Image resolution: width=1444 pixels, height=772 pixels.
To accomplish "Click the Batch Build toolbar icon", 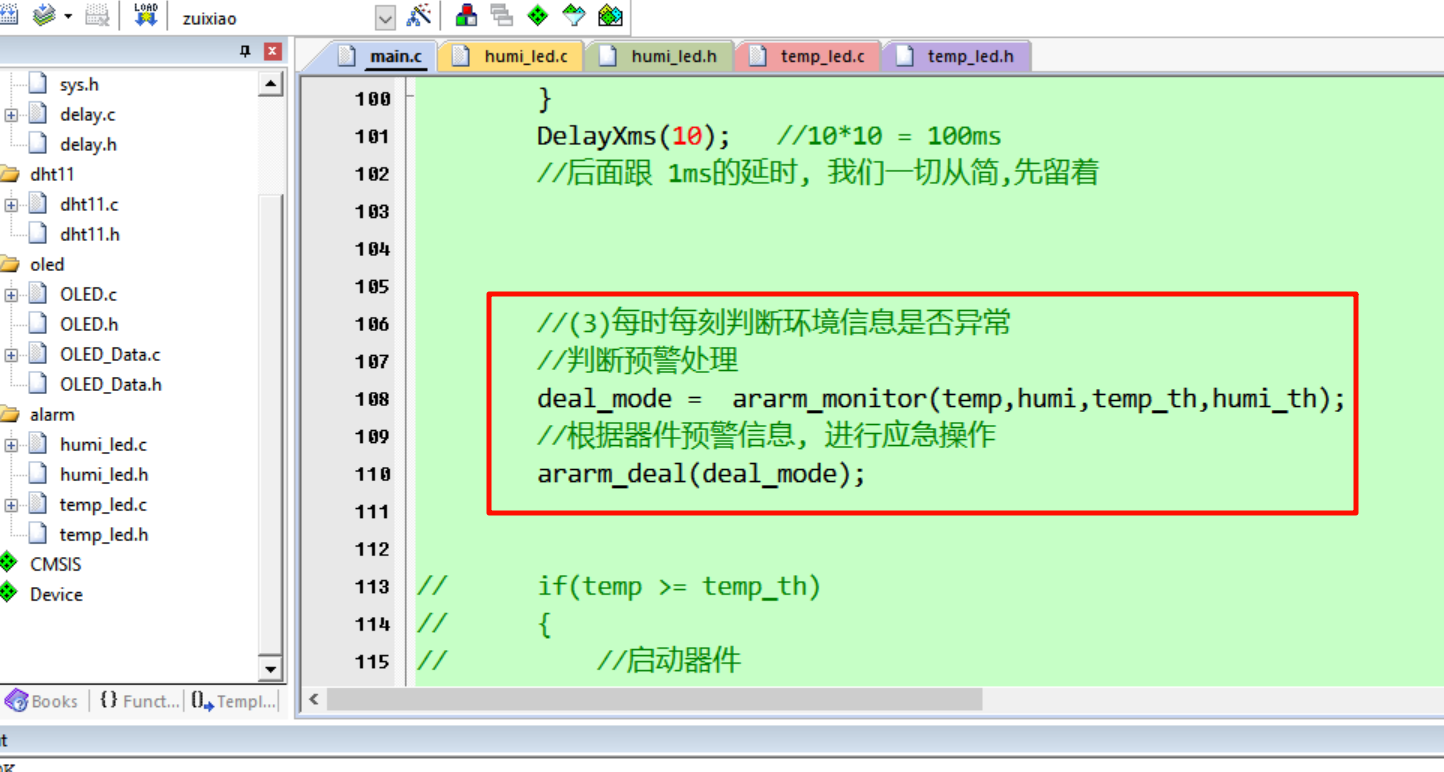I will (x=43, y=15).
